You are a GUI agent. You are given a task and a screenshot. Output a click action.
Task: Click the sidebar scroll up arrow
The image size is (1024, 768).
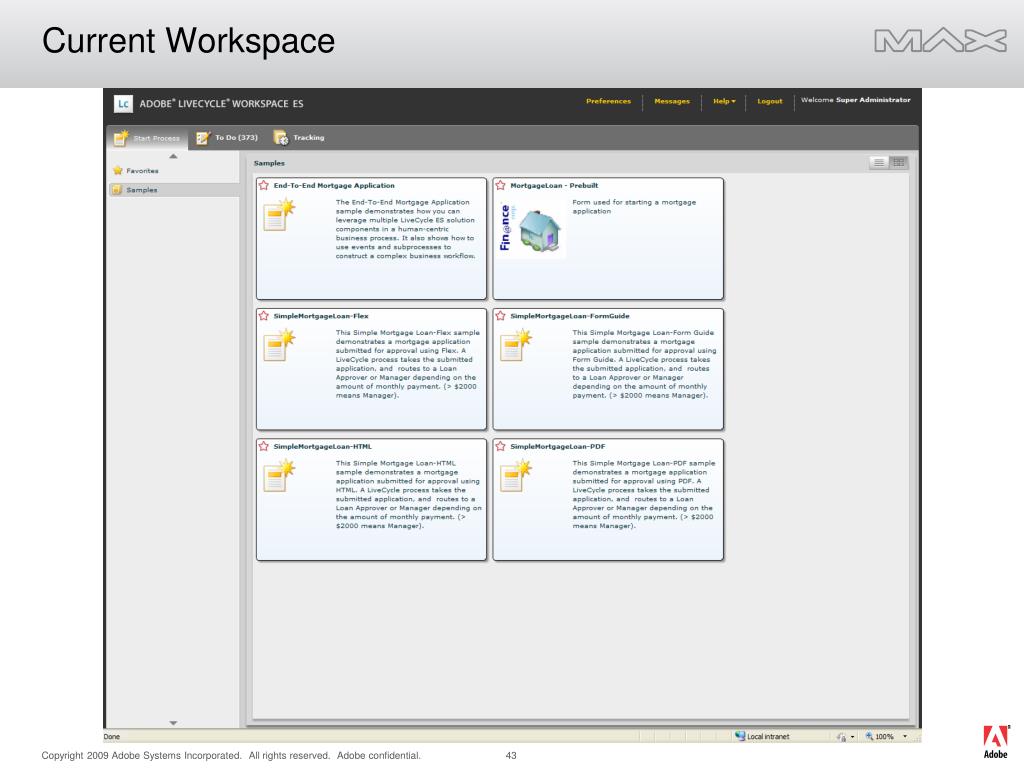173,156
